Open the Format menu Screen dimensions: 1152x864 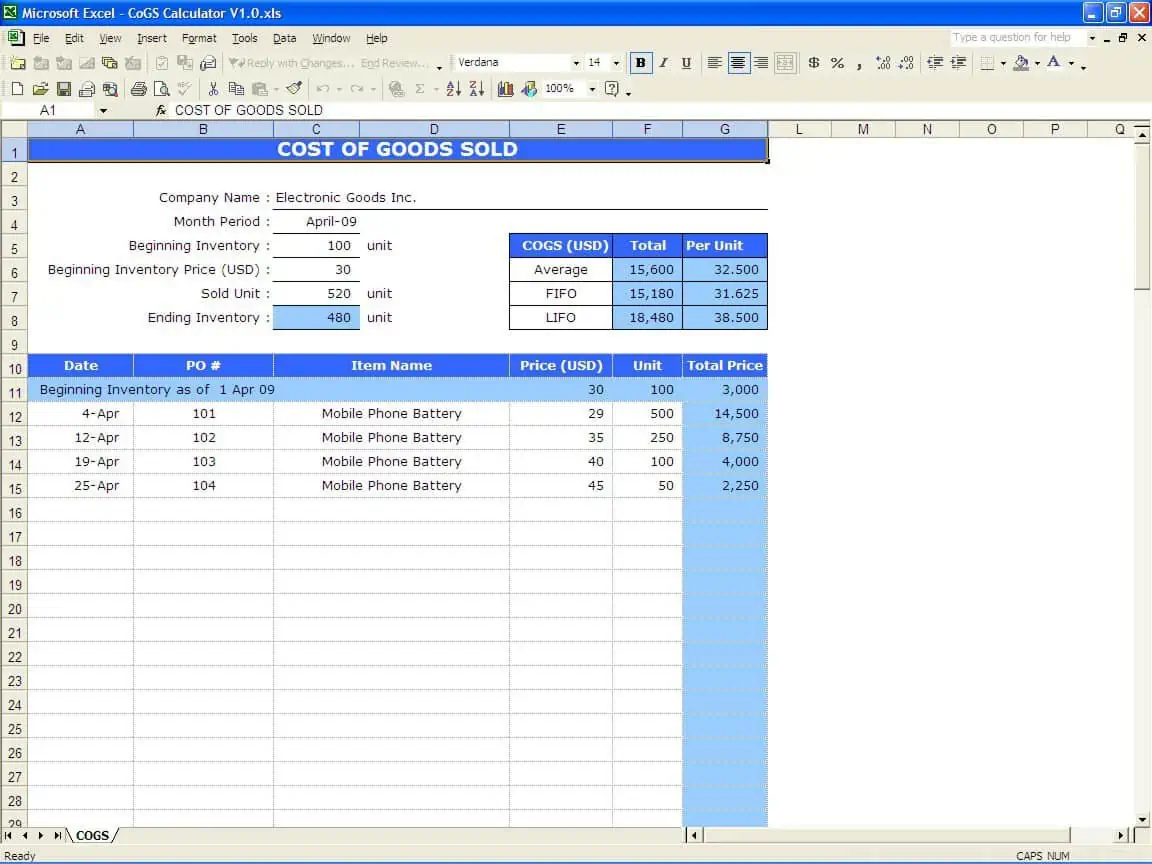click(199, 38)
